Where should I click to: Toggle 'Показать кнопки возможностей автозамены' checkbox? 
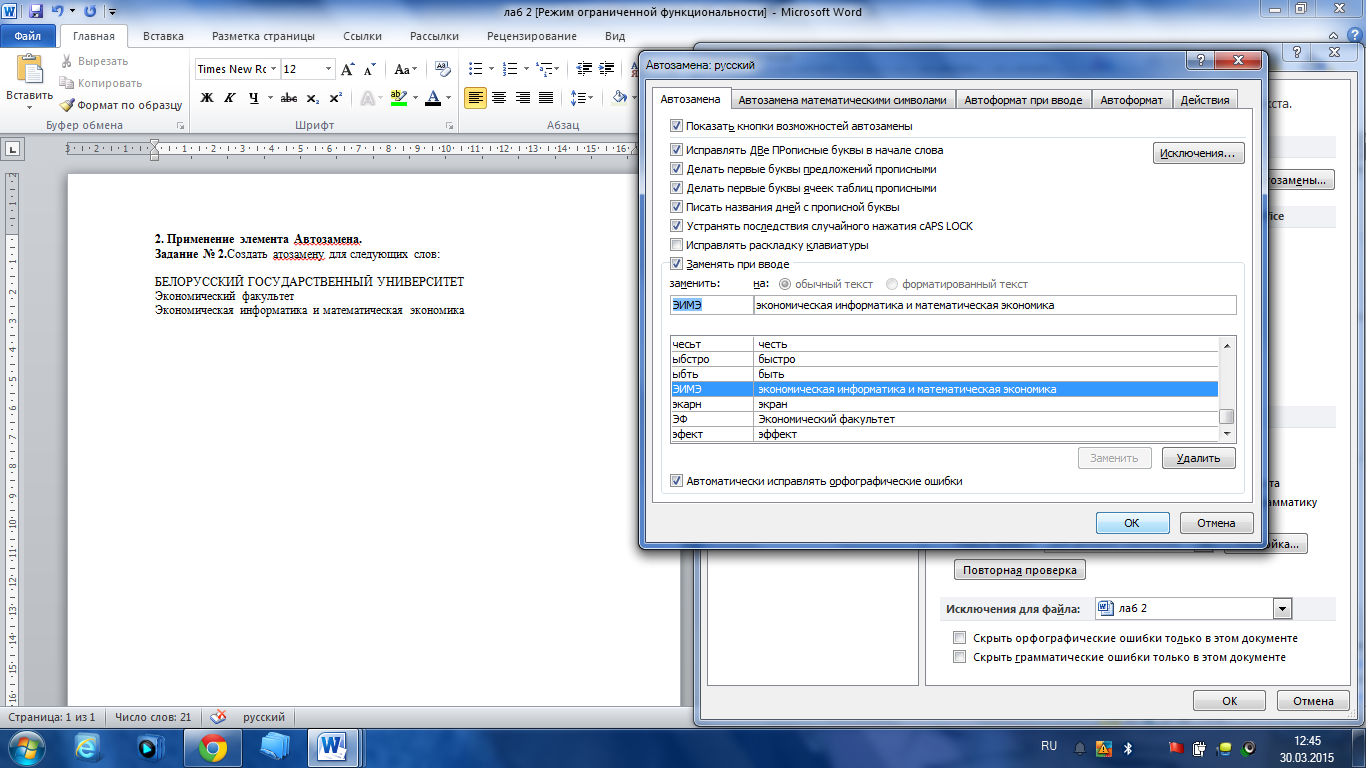coord(677,126)
